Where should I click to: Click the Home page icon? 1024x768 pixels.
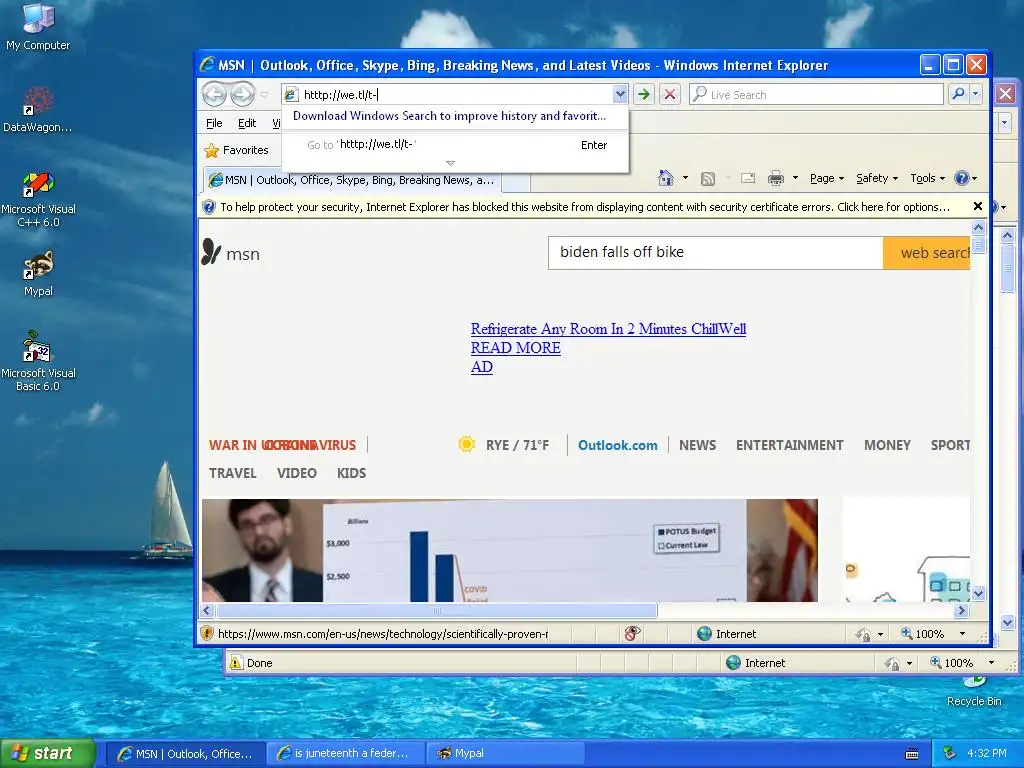tap(665, 178)
